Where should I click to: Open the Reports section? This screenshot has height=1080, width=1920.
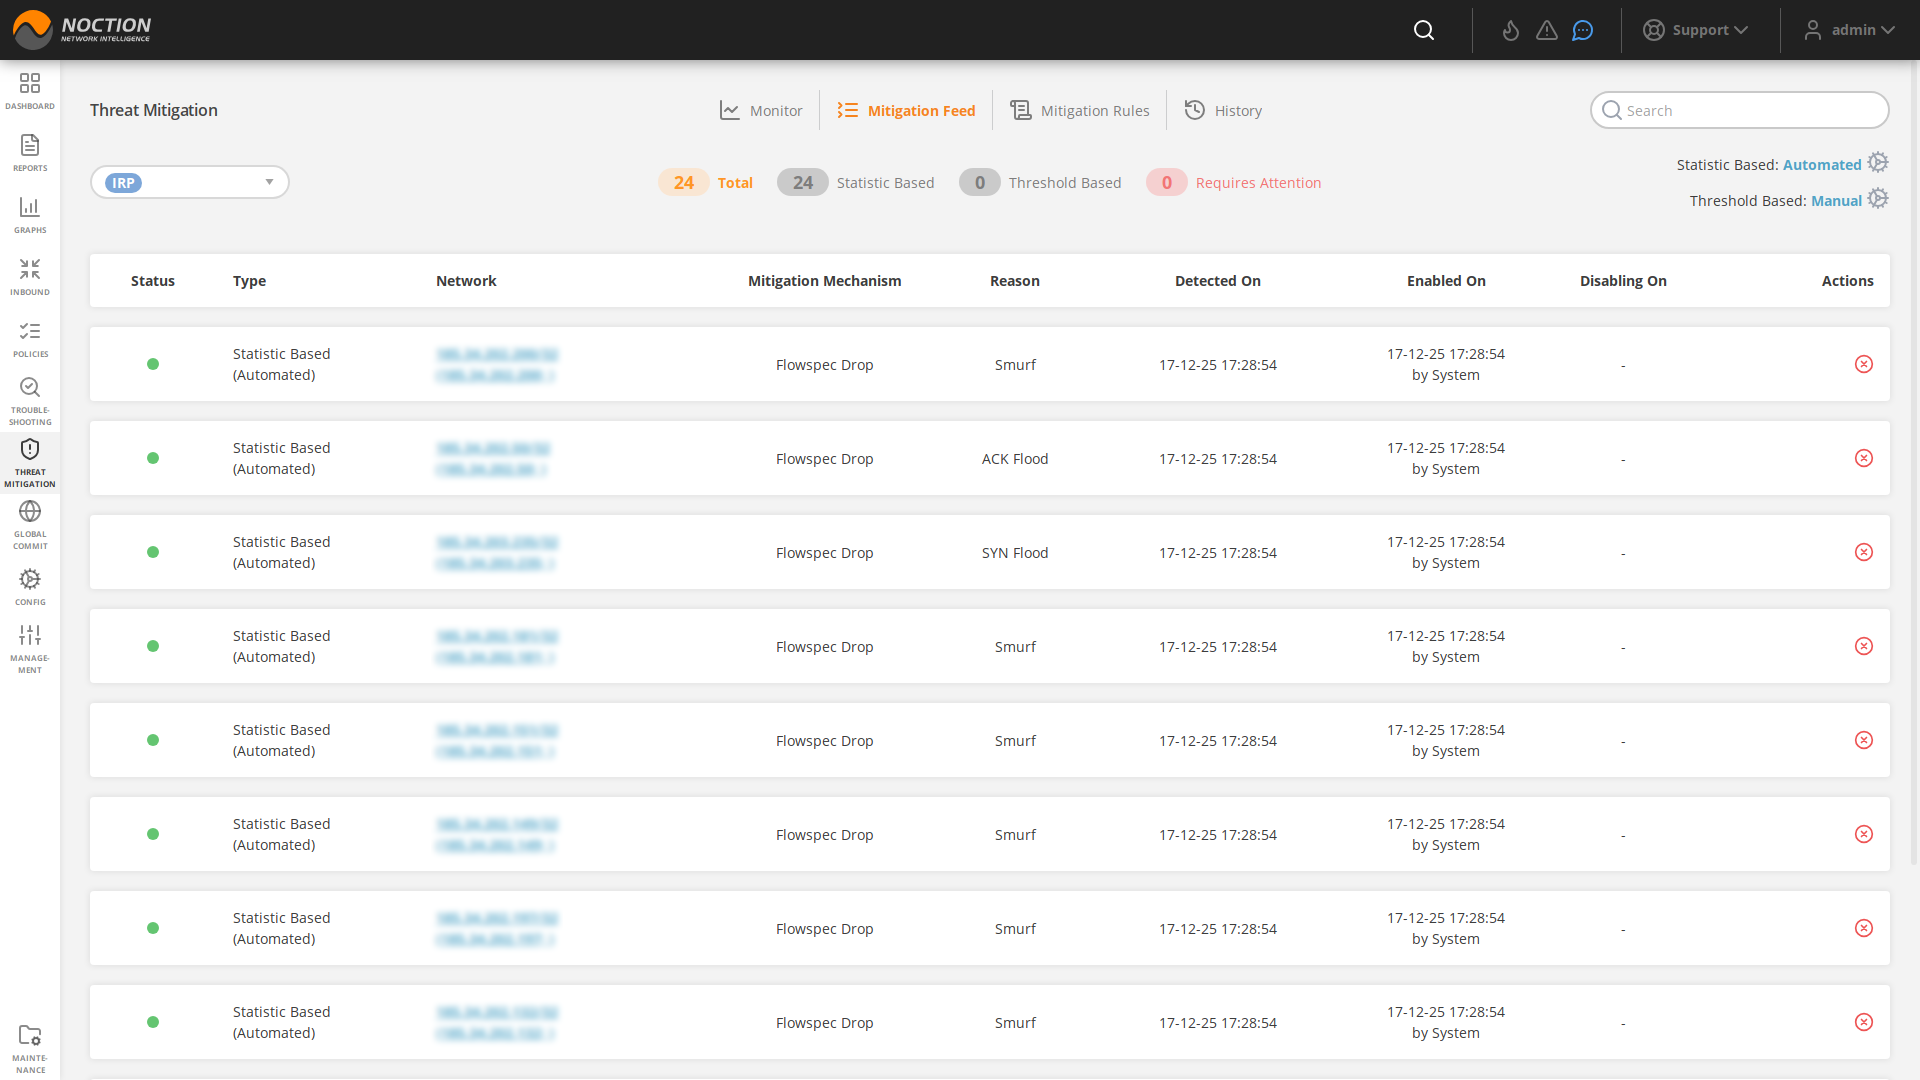[30, 152]
